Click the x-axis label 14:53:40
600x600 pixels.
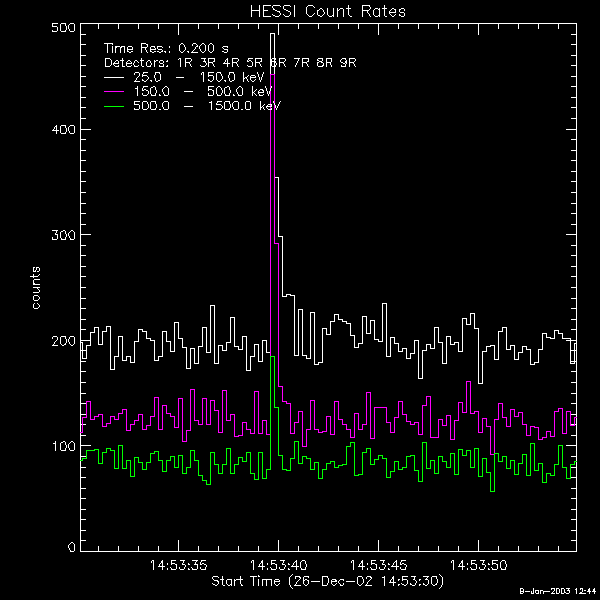point(279,565)
